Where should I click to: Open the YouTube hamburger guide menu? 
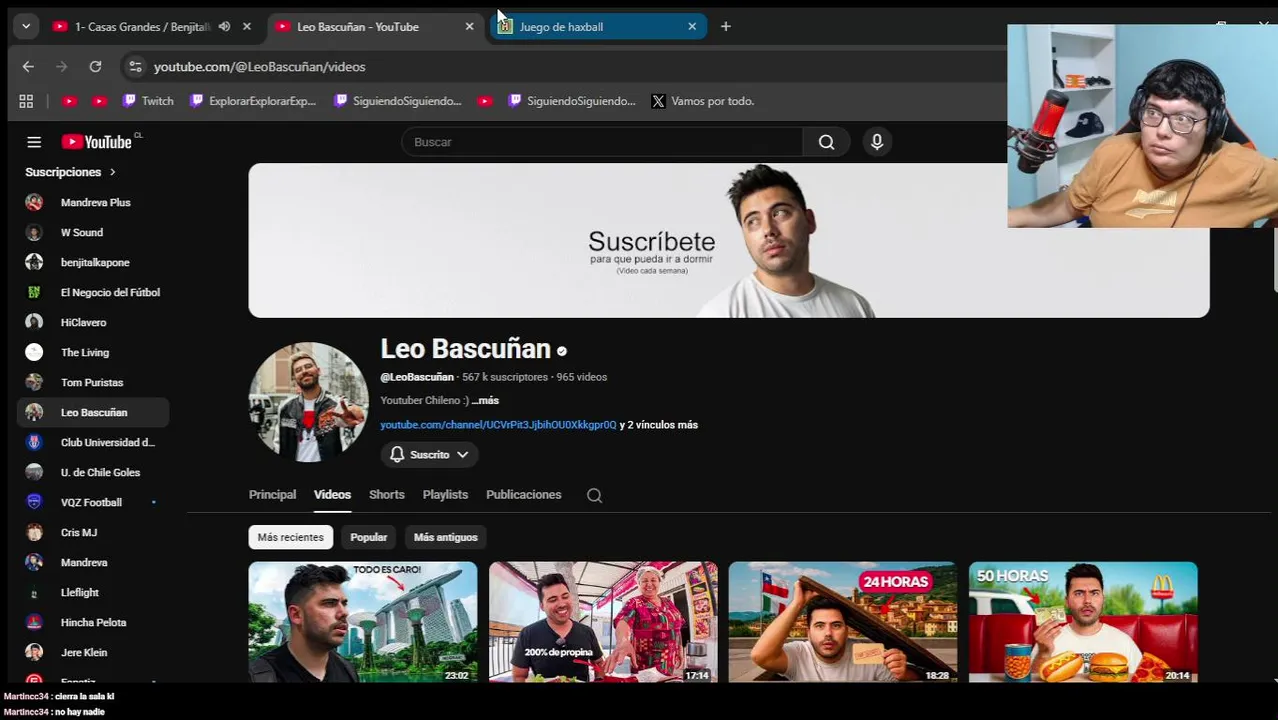34,142
